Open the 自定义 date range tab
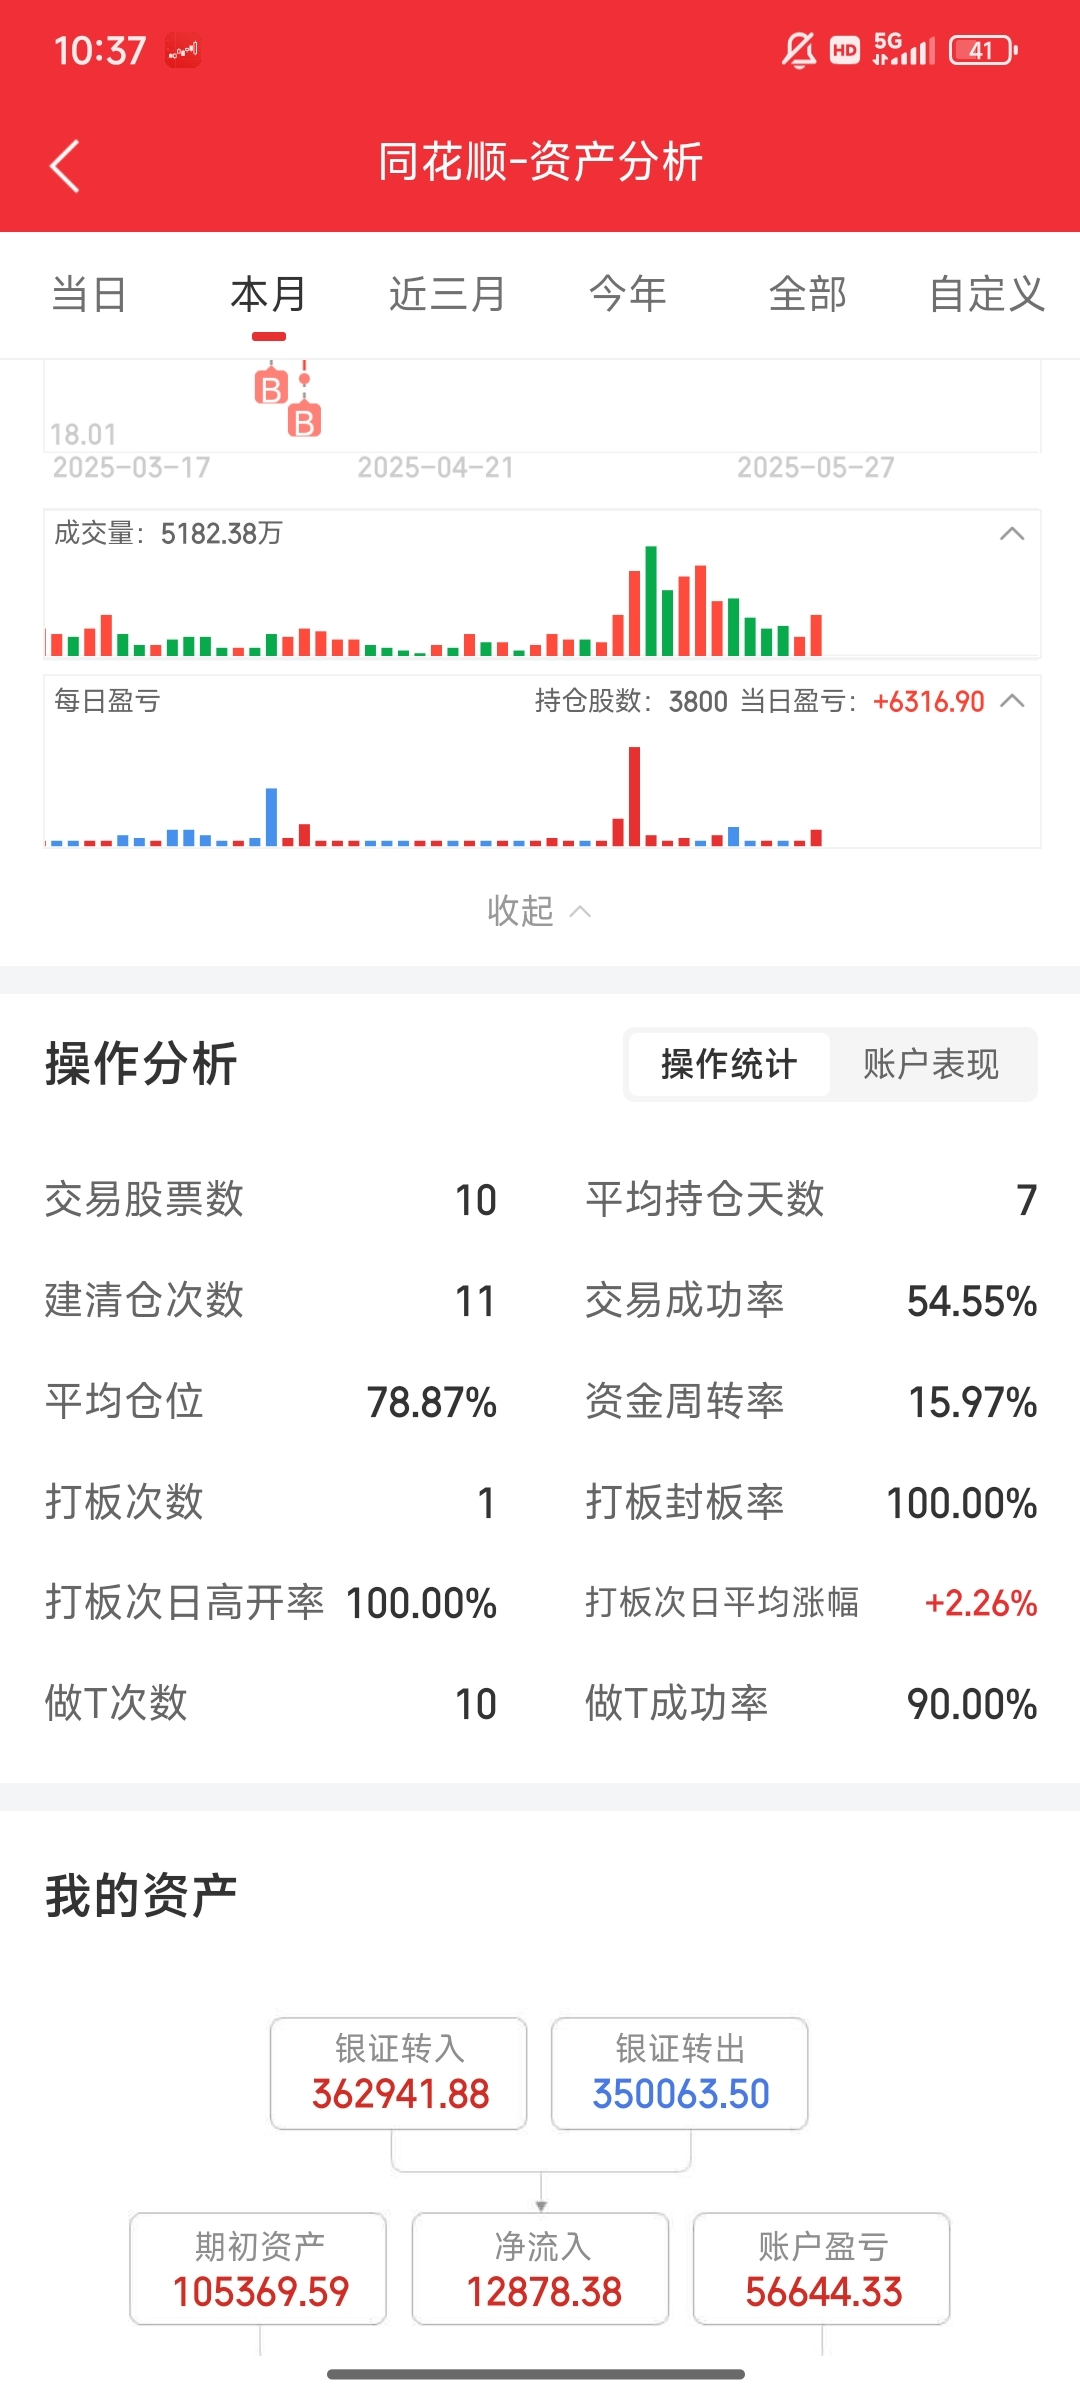This screenshot has height=2400, width=1080. (986, 294)
